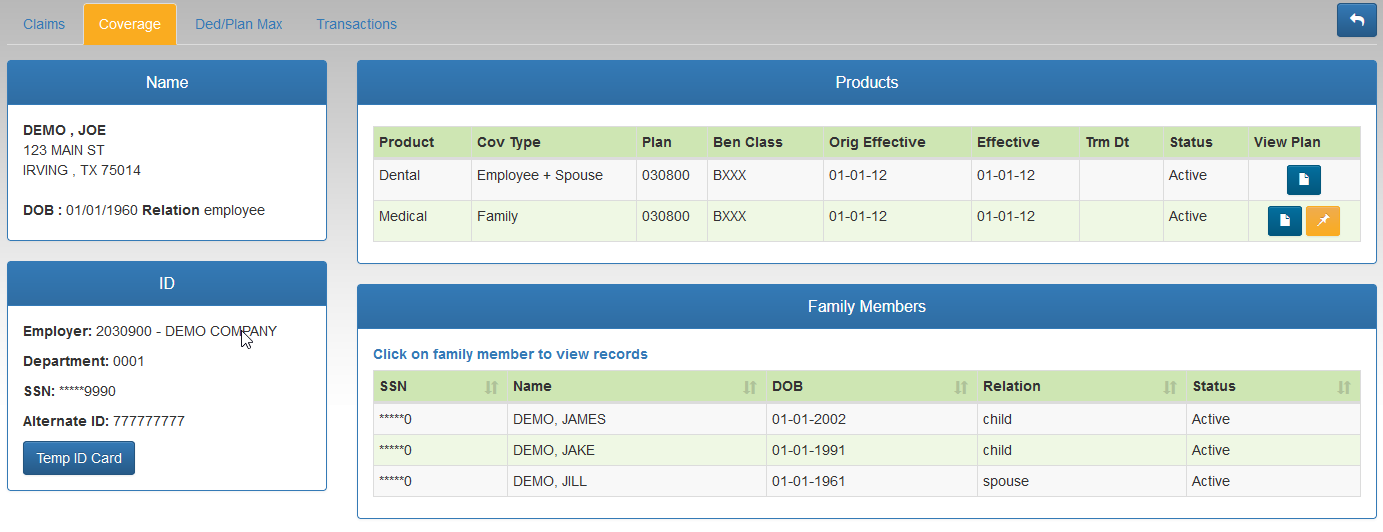The image size is (1383, 532).
Task: Select the Family coverage type cell
Action: tap(554, 221)
